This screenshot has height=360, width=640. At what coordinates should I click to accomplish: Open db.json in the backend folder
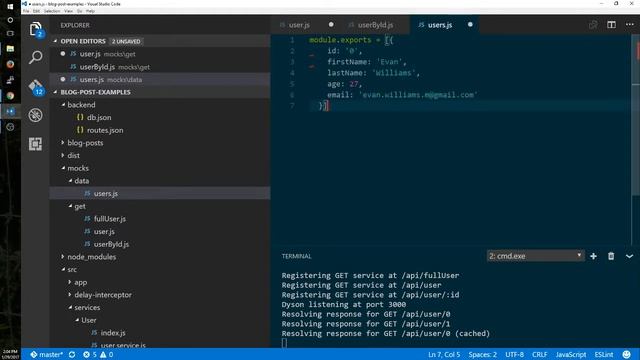point(99,117)
